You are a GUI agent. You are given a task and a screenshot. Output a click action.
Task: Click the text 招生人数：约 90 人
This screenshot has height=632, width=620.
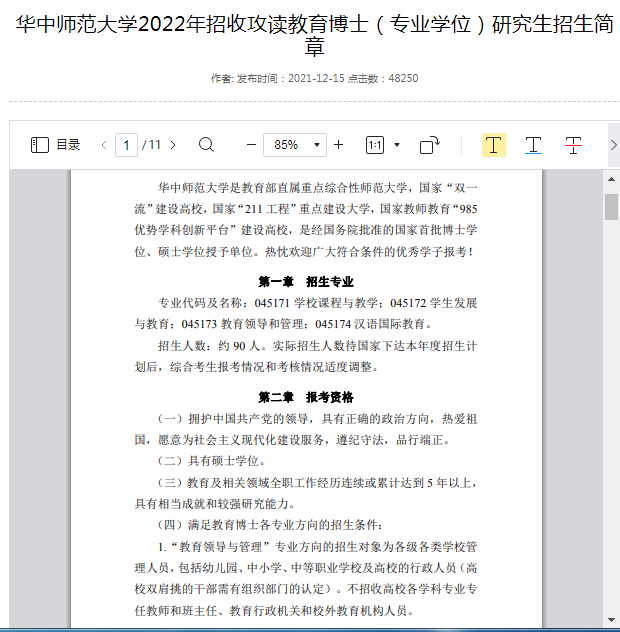tap(209, 346)
